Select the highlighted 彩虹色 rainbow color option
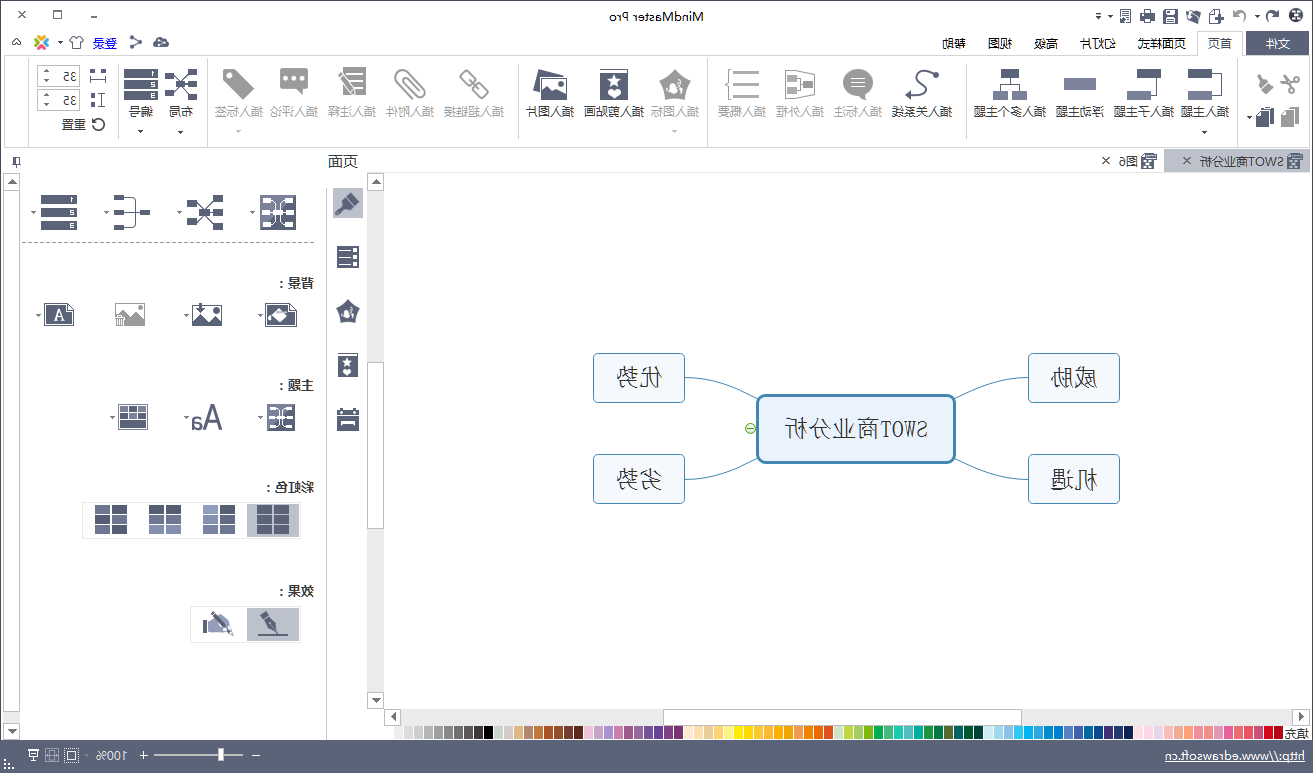This screenshot has width=1313, height=773. pyautogui.click(x=273, y=520)
